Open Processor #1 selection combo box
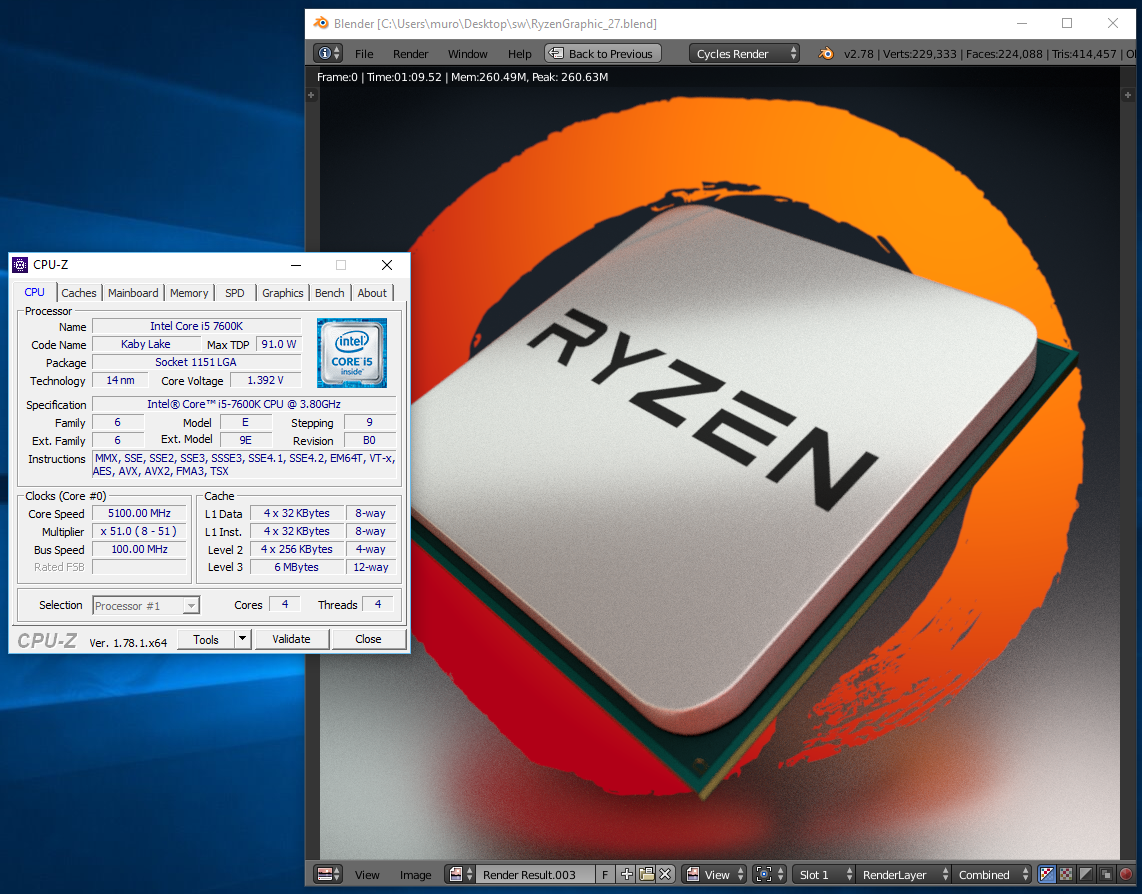The image size is (1142, 894). (146, 605)
